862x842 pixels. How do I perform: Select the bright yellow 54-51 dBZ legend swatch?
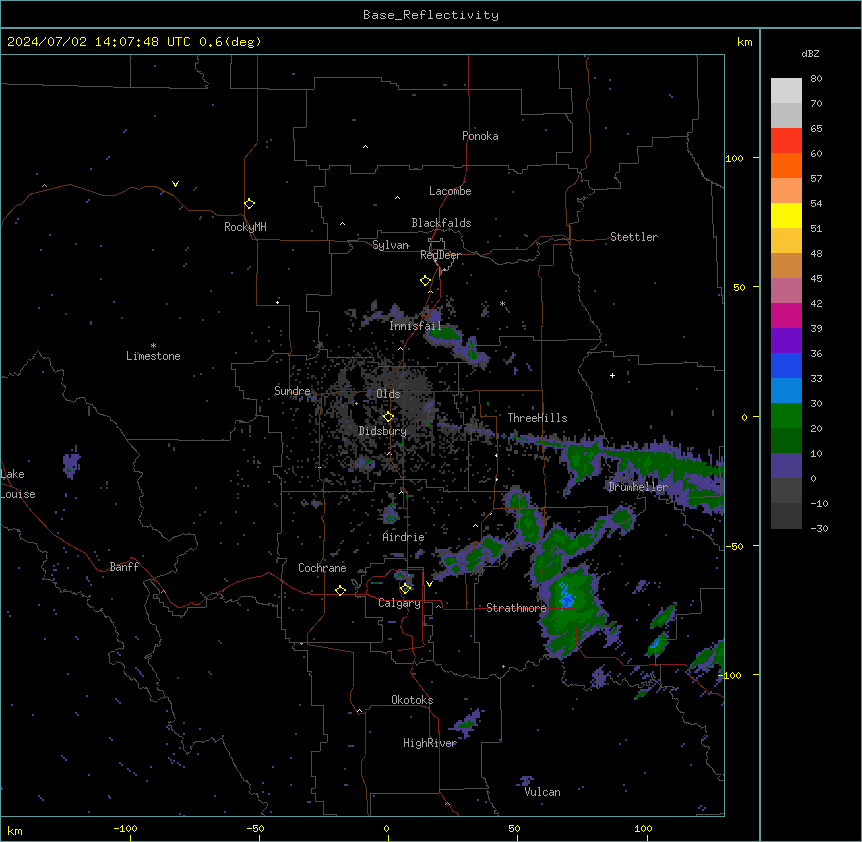pos(786,215)
